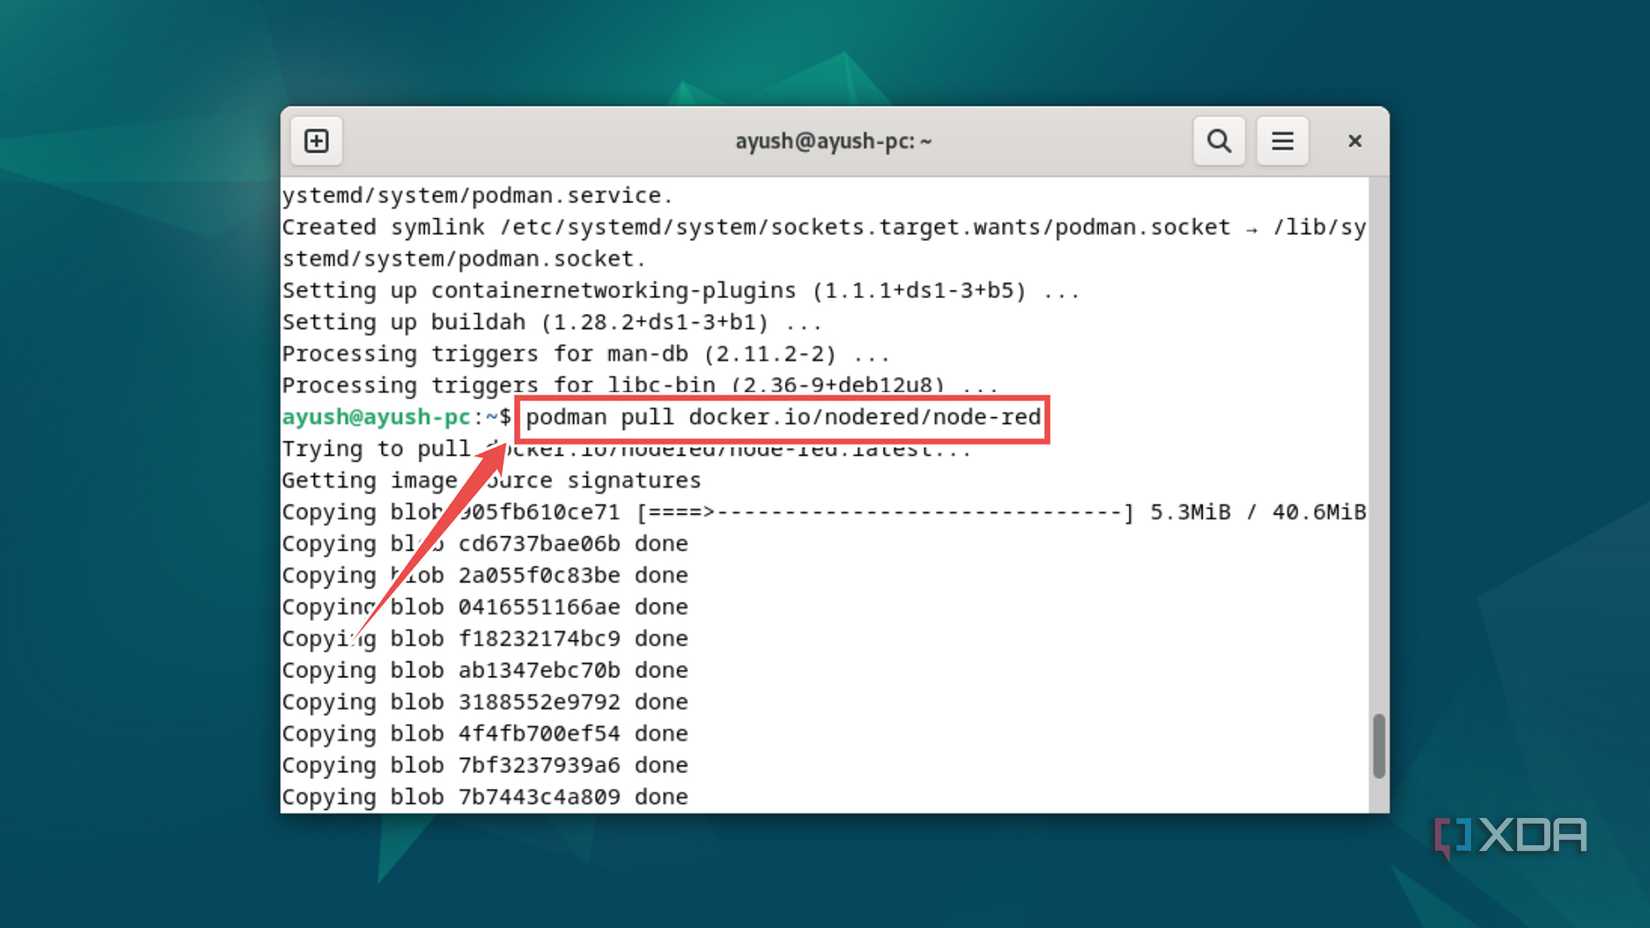Open the terminal options menu icon

[x=1282, y=140]
